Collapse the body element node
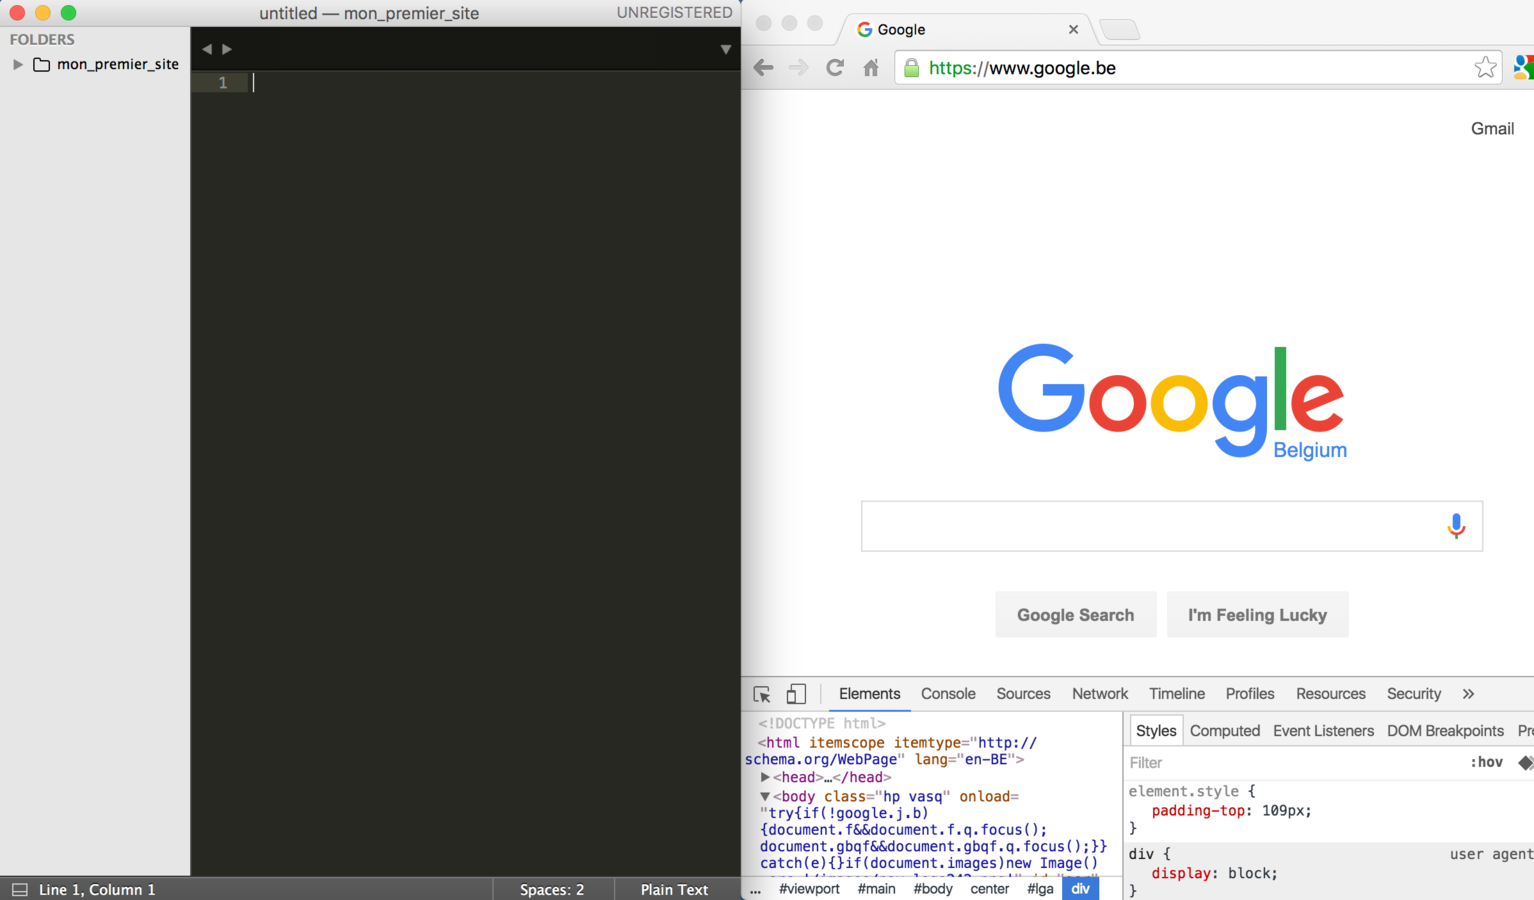The width and height of the screenshot is (1534, 900). [764, 796]
